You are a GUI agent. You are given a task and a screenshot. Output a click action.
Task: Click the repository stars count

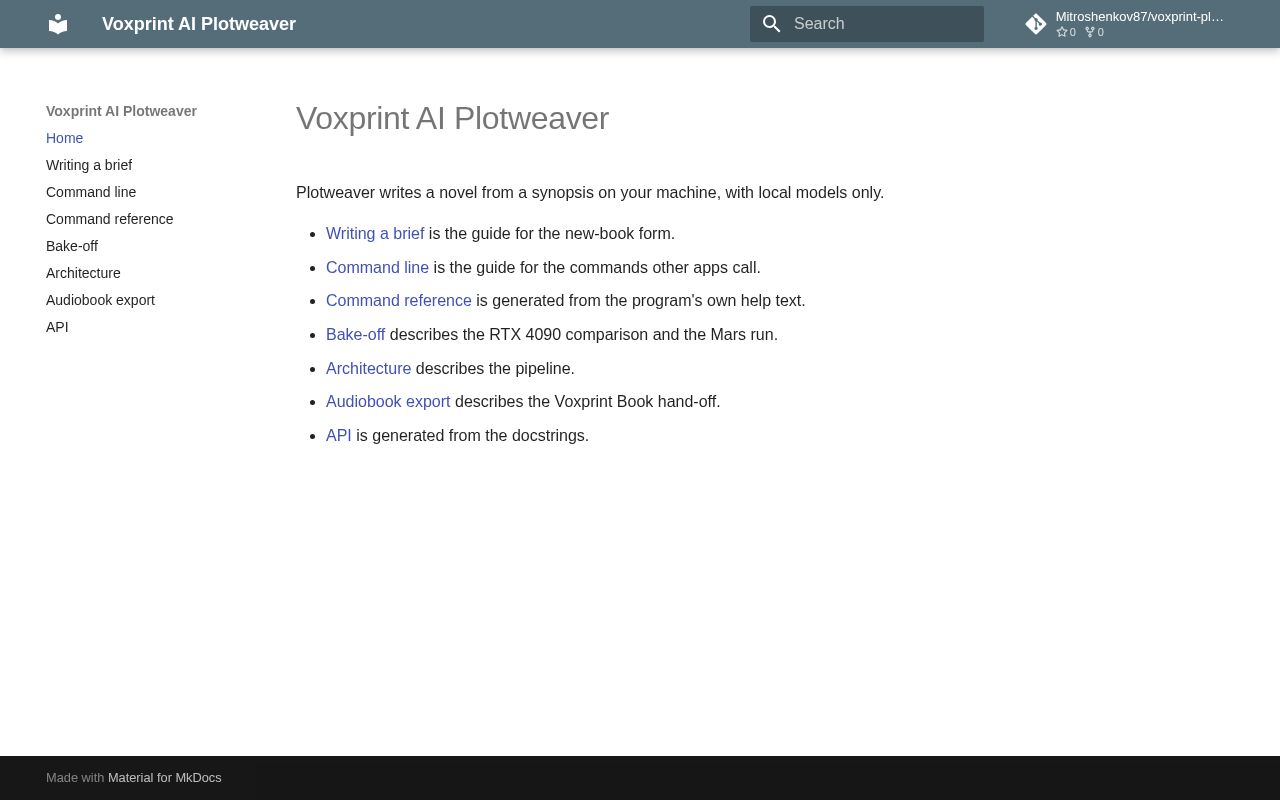[1066, 32]
